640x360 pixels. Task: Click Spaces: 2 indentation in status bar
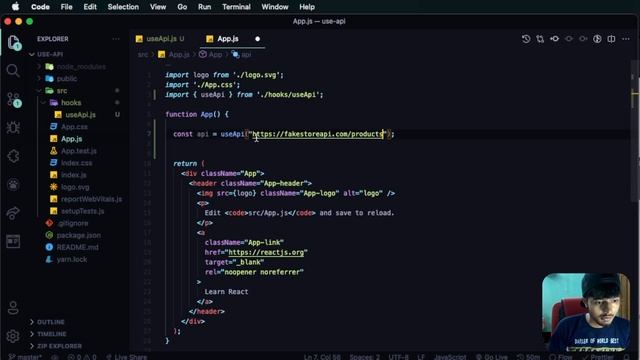(364, 357)
